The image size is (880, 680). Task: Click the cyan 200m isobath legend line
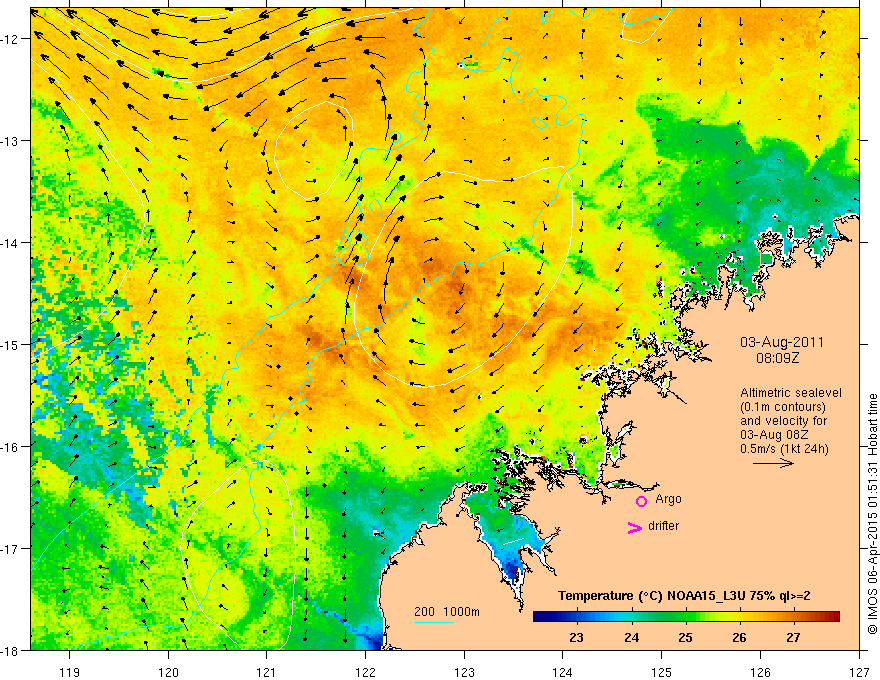[x=433, y=622]
